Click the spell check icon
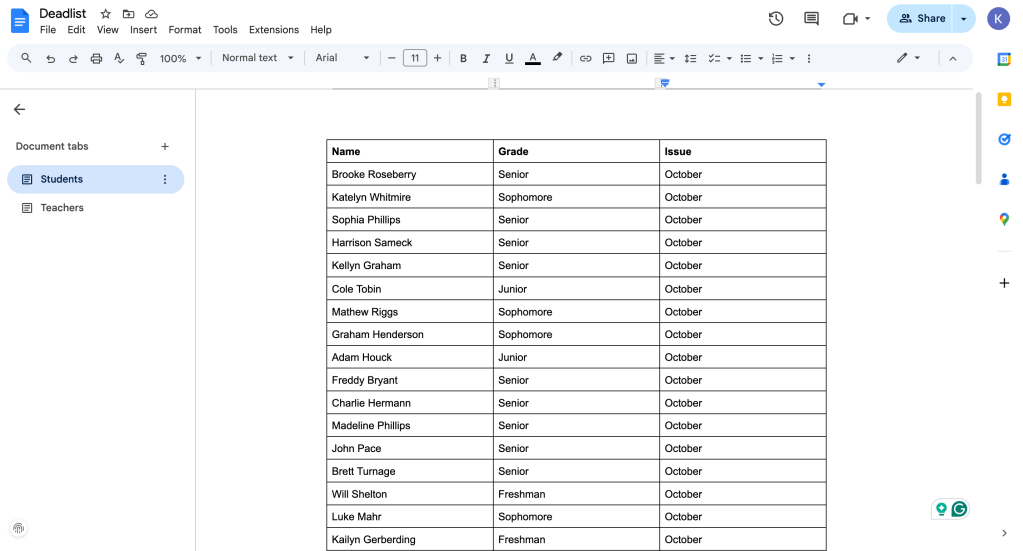This screenshot has width=1023, height=551. coord(119,58)
